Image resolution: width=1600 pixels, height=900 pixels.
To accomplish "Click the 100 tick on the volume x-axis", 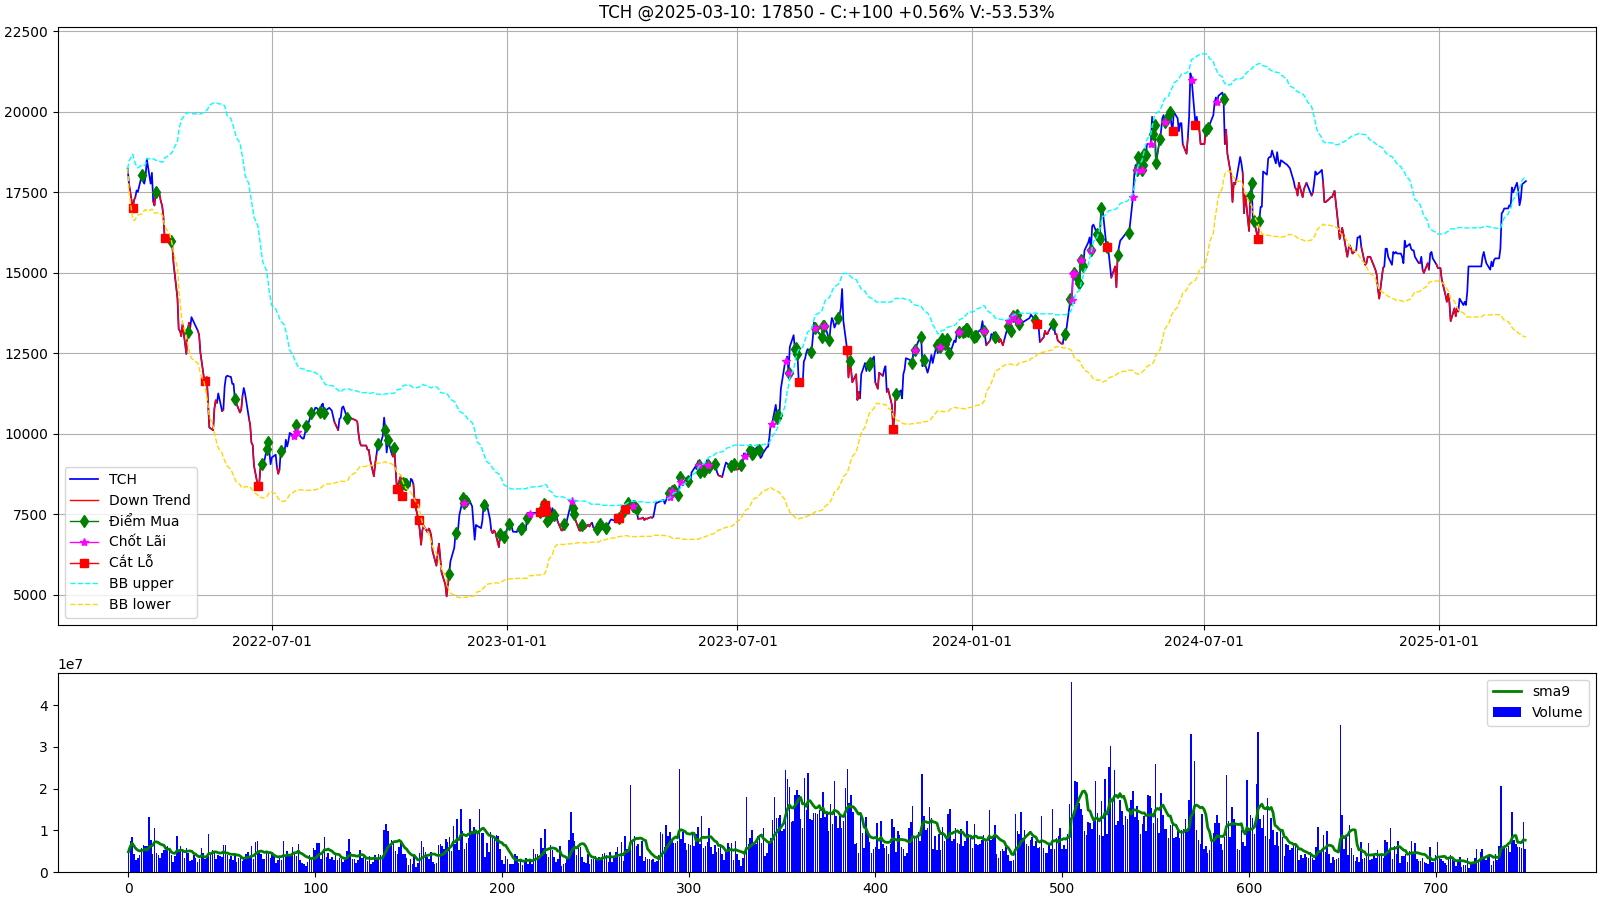I will (315, 888).
